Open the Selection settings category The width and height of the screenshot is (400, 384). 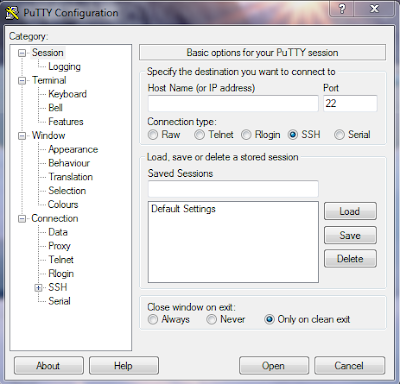pos(67,191)
